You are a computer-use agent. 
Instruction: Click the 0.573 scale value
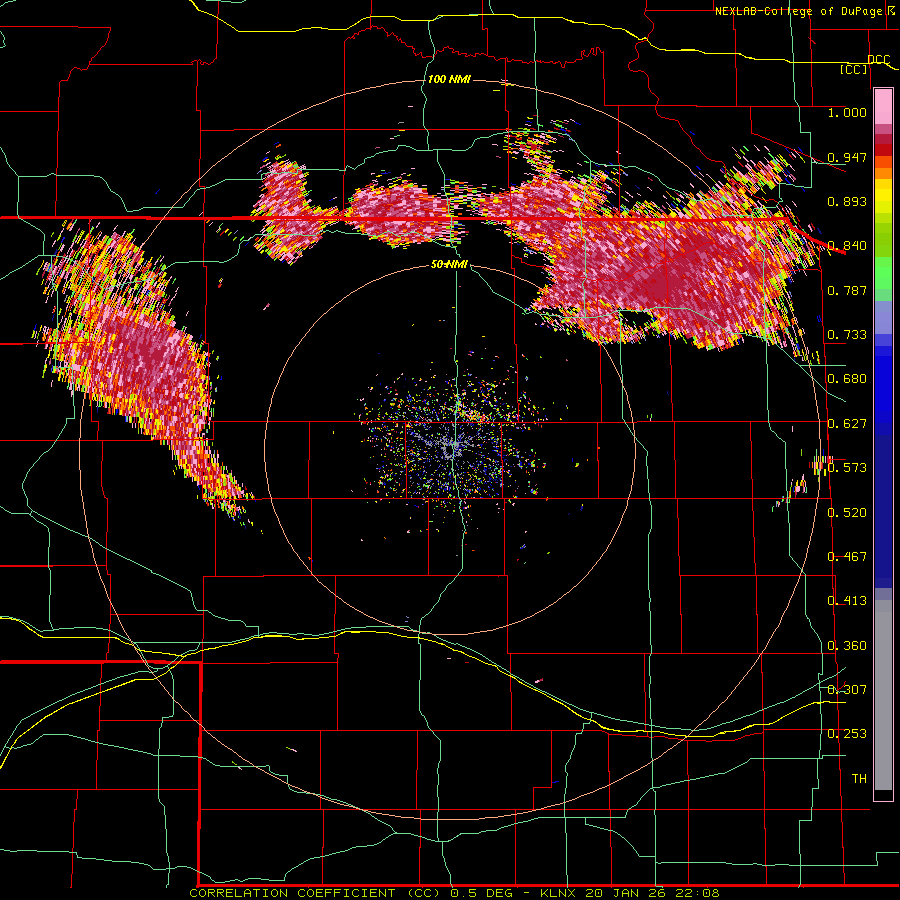(x=847, y=468)
